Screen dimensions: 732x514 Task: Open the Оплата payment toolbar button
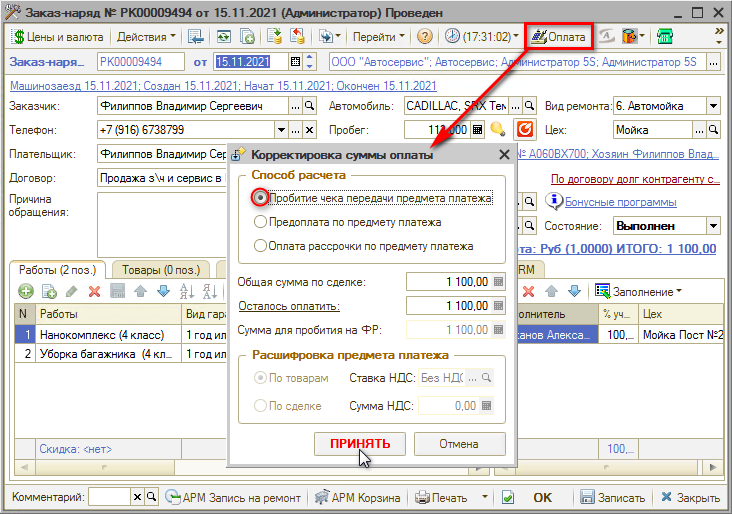tap(558, 36)
